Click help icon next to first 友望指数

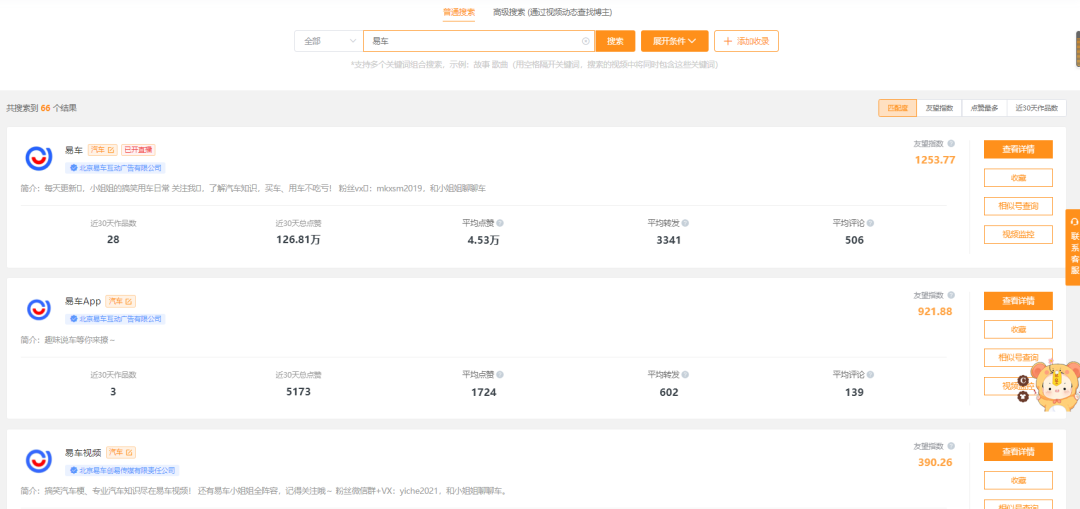(x=951, y=144)
